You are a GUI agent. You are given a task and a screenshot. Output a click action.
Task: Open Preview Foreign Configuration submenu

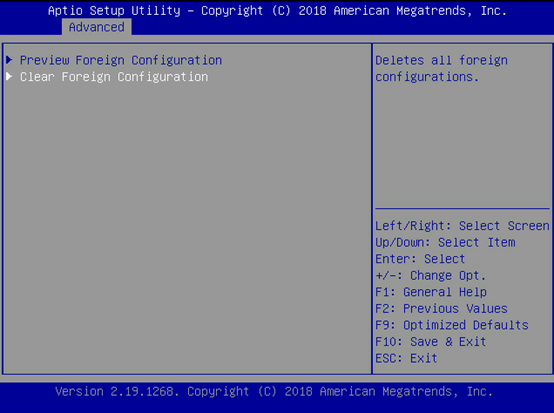[121, 60]
